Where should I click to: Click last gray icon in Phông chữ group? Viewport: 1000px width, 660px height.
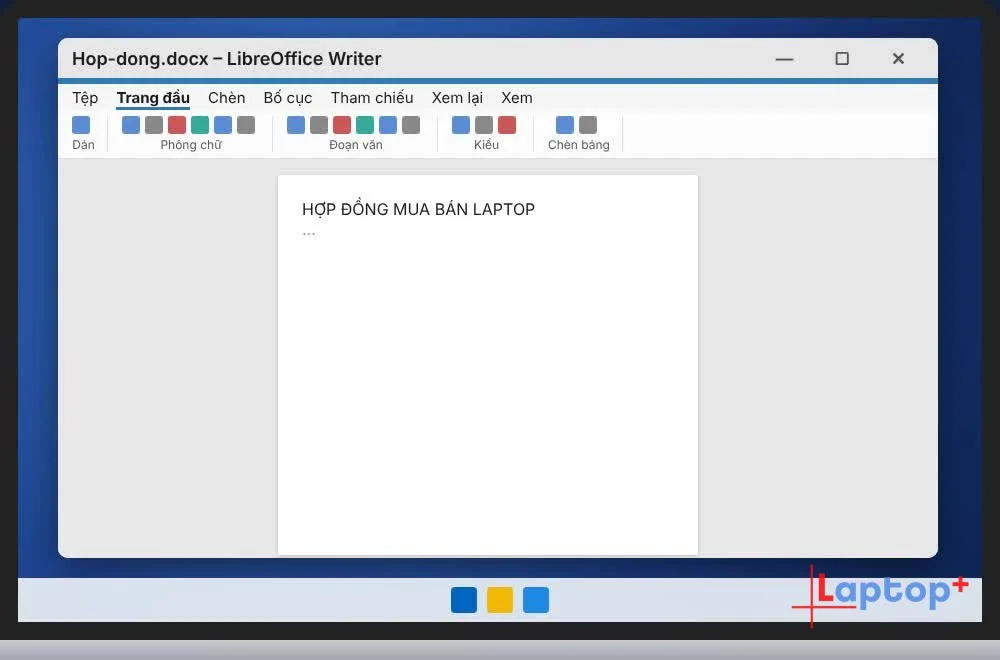pyautogui.click(x=246, y=125)
